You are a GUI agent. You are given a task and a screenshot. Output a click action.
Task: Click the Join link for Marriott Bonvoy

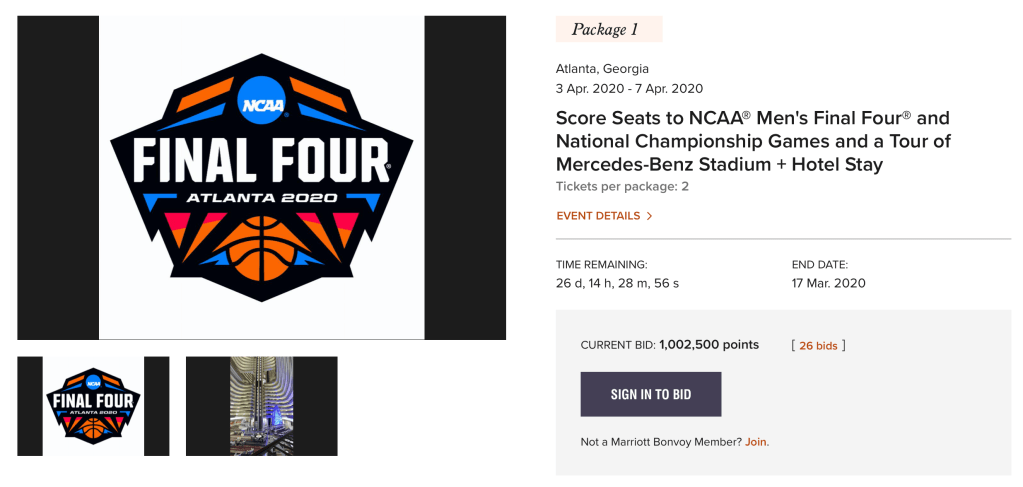point(756,442)
